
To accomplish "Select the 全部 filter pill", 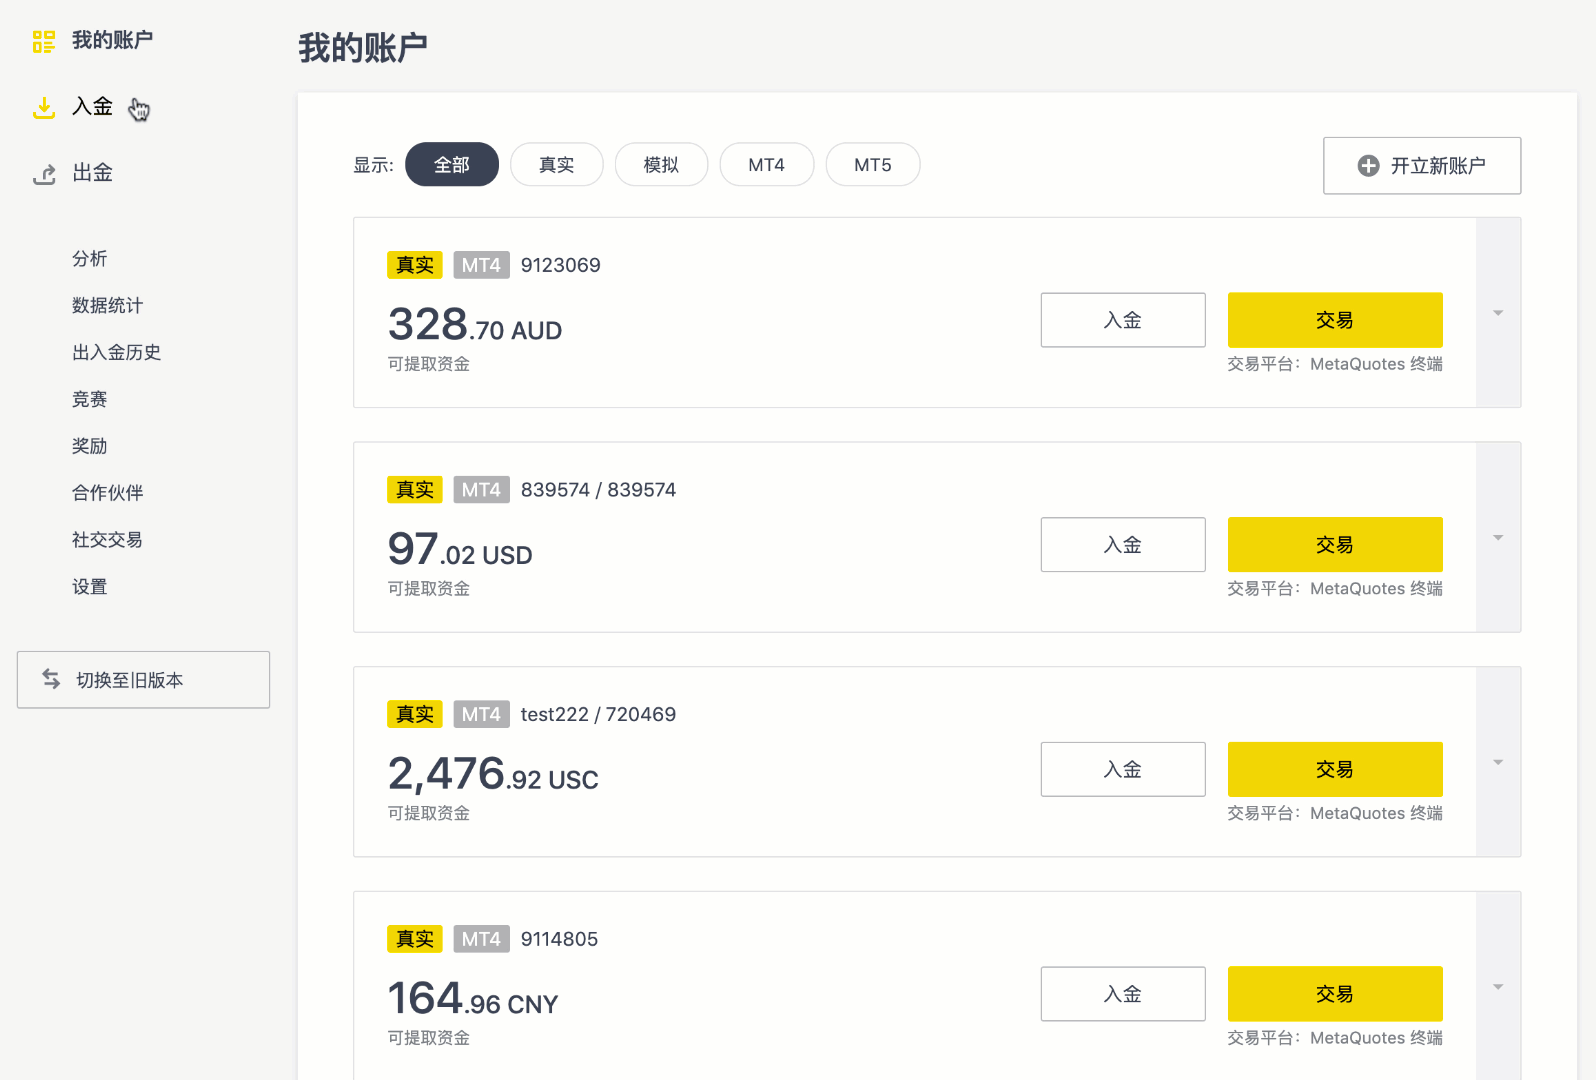I will click(451, 165).
